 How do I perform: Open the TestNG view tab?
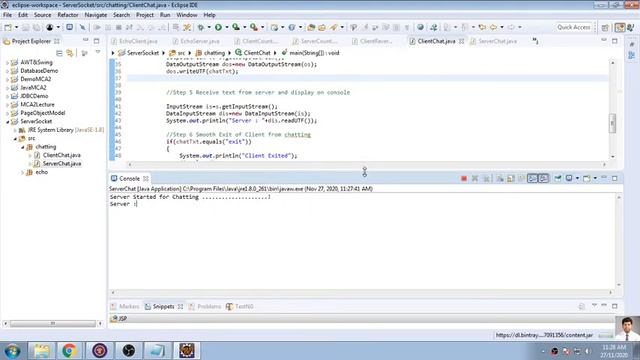[x=240, y=307]
